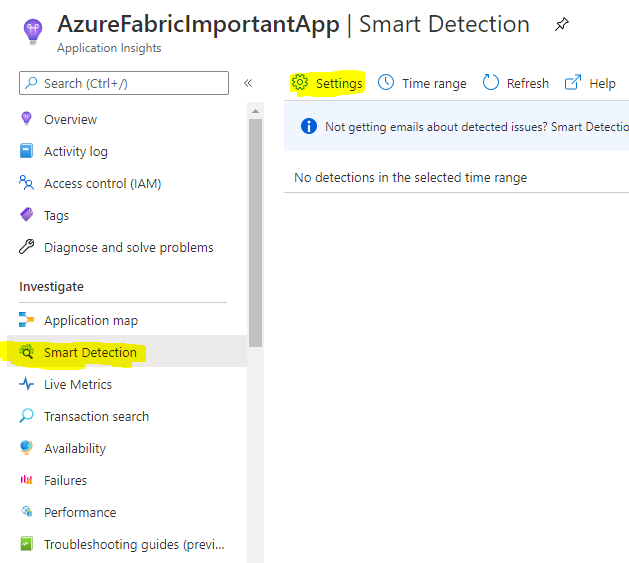
Task: Click the Investigate section heading
Action: pyautogui.click(x=51, y=287)
